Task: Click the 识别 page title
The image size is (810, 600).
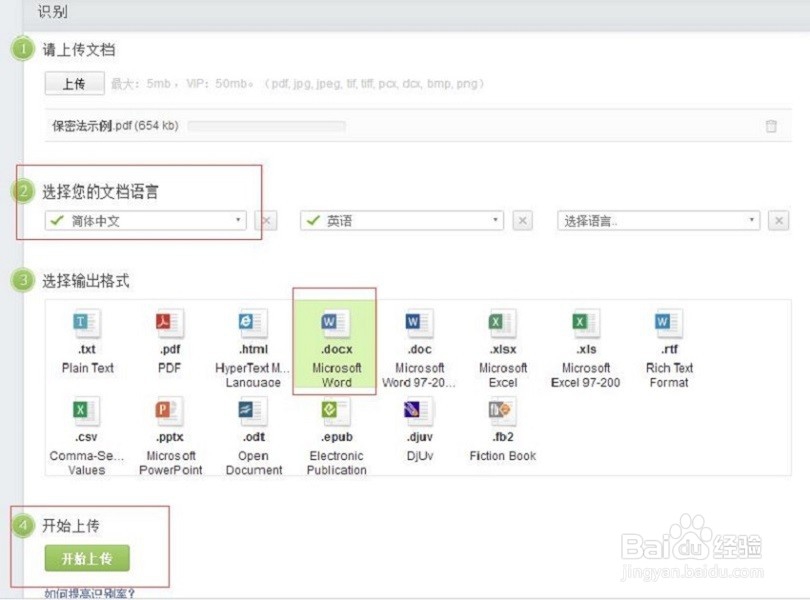Action: 52,11
